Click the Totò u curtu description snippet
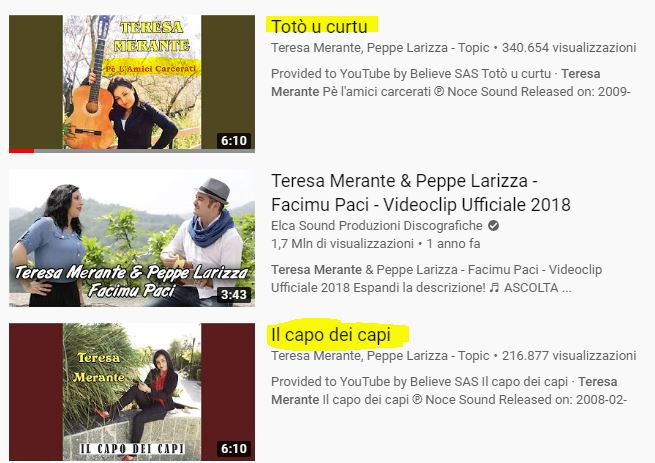Screen dimensions: 655x463 451,83
